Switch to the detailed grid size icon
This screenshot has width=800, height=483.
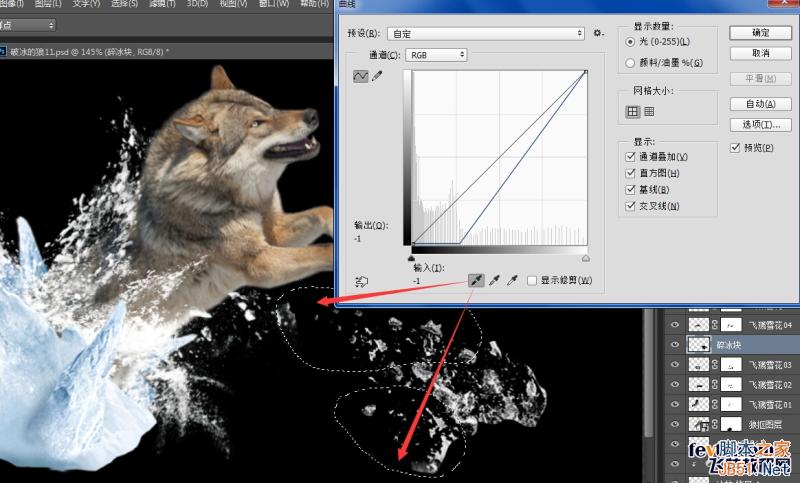click(x=649, y=111)
